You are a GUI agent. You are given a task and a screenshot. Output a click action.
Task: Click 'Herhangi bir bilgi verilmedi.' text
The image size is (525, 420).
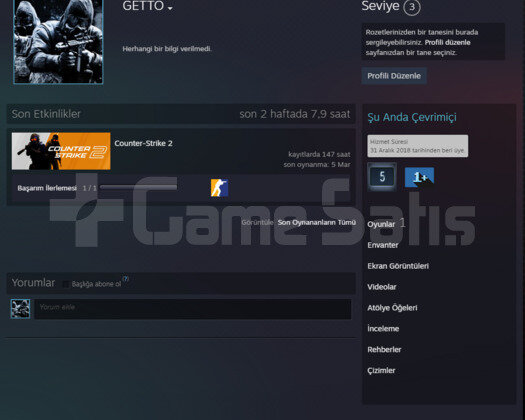(167, 49)
